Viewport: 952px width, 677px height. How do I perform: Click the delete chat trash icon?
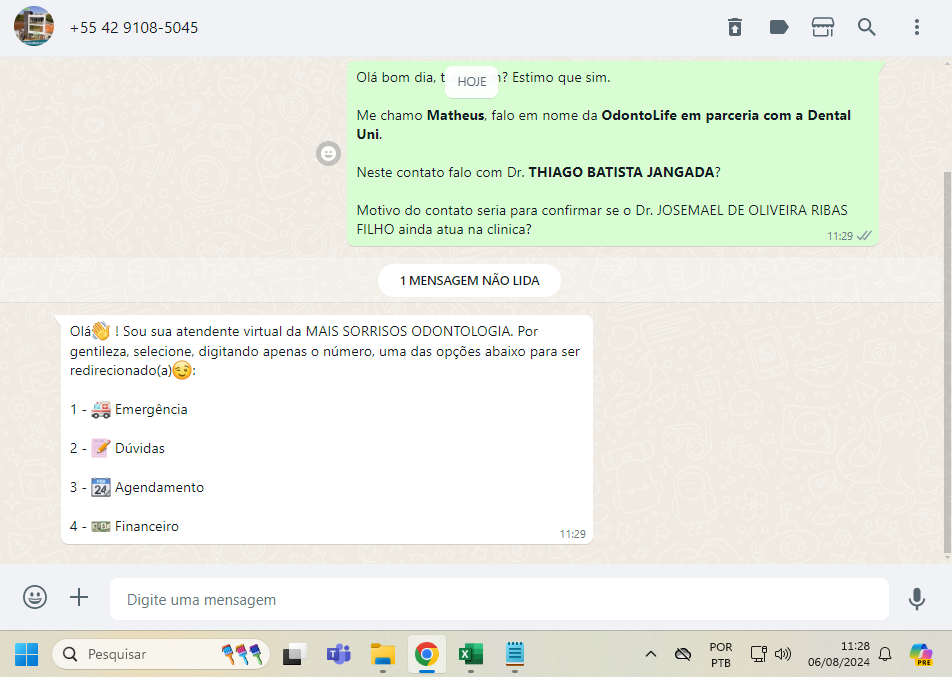tap(735, 27)
